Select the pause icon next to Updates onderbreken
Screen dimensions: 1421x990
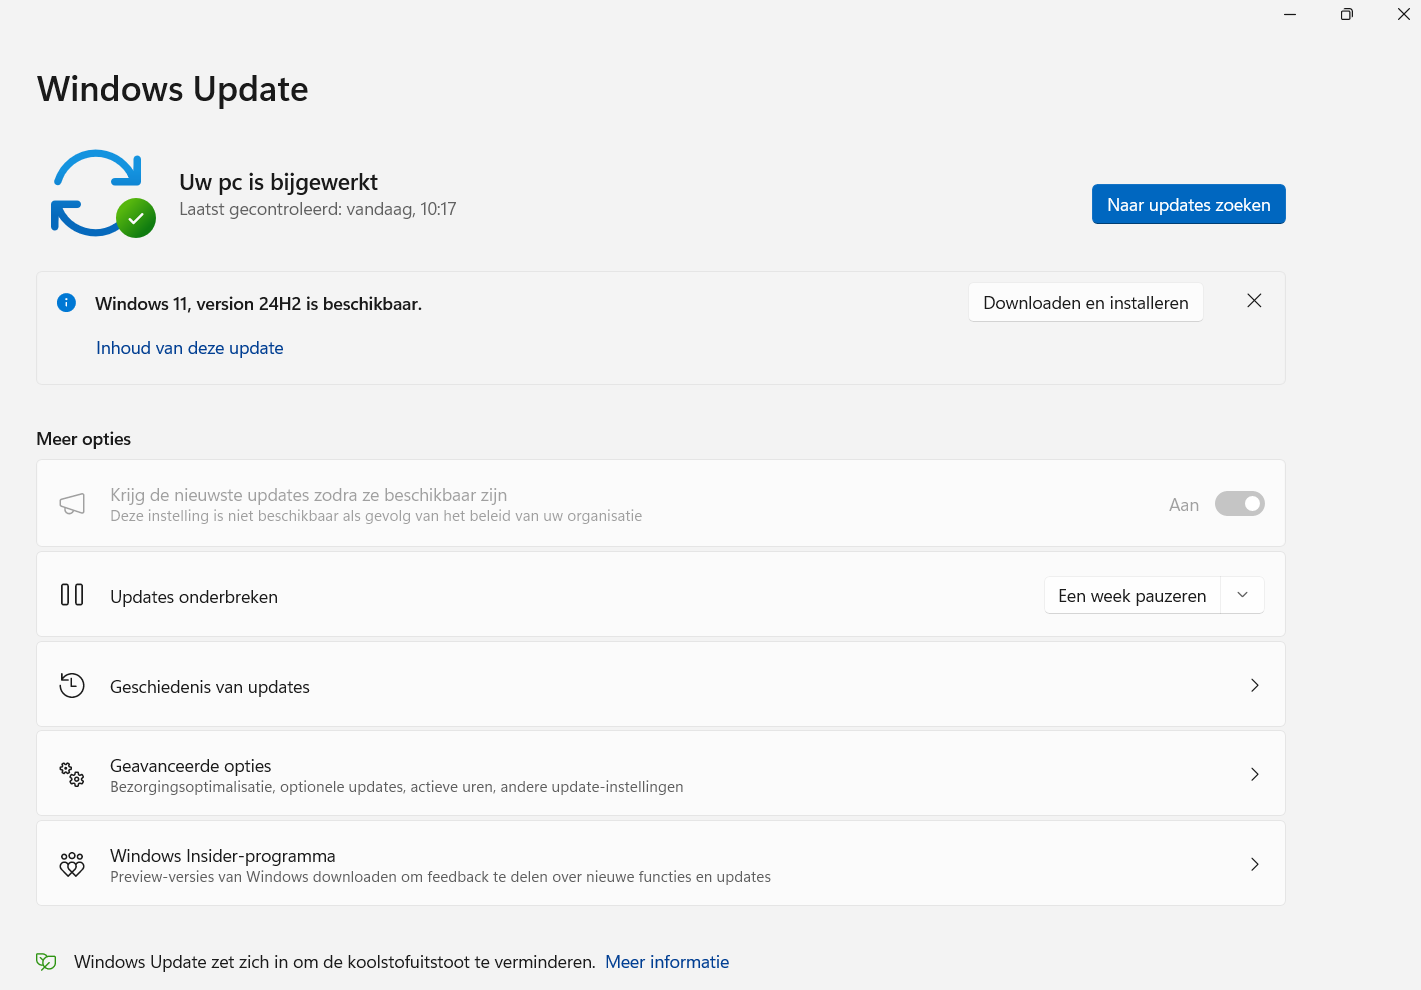72,594
